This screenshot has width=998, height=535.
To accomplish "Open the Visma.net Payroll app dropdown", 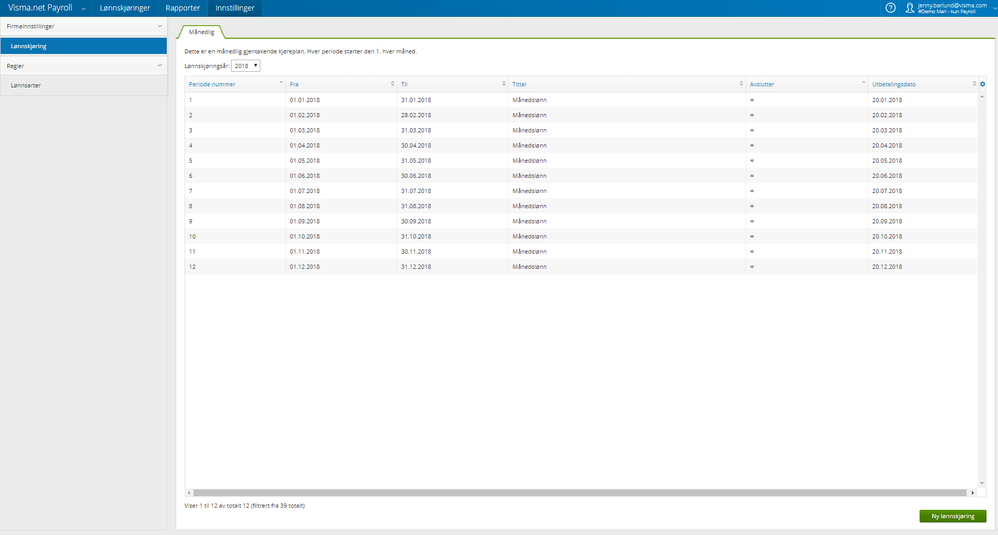I will (83, 8).
